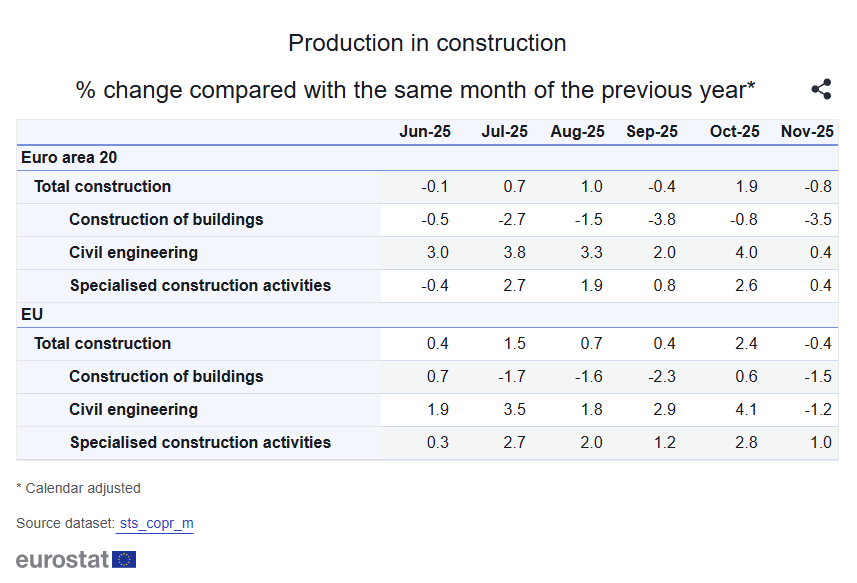Click the Oct-25 column header
857x583 pixels.
[734, 132]
